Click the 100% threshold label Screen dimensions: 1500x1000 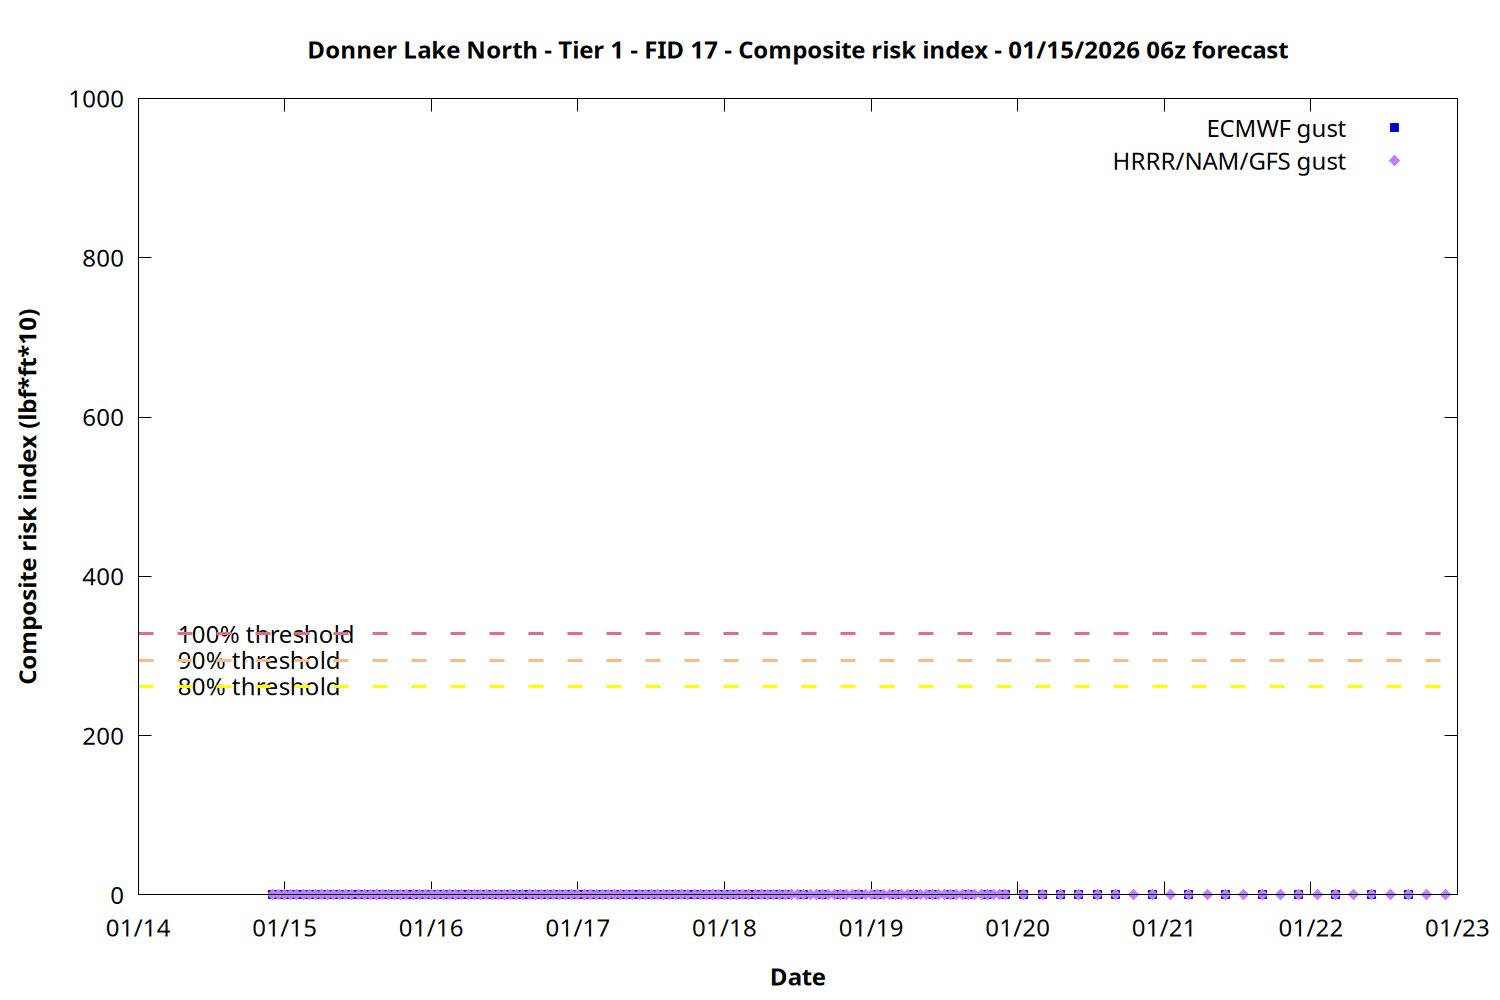[265, 635]
